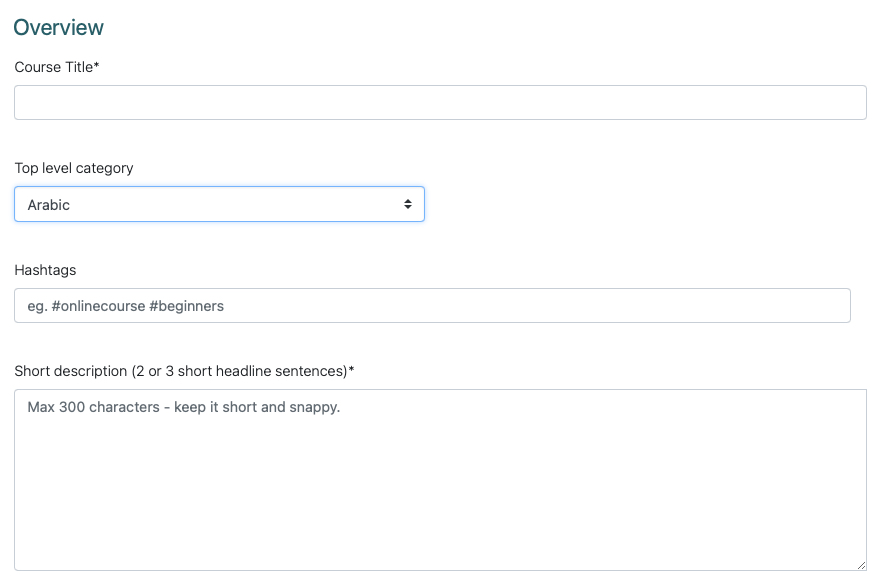Click the Course Title text field

440,103
